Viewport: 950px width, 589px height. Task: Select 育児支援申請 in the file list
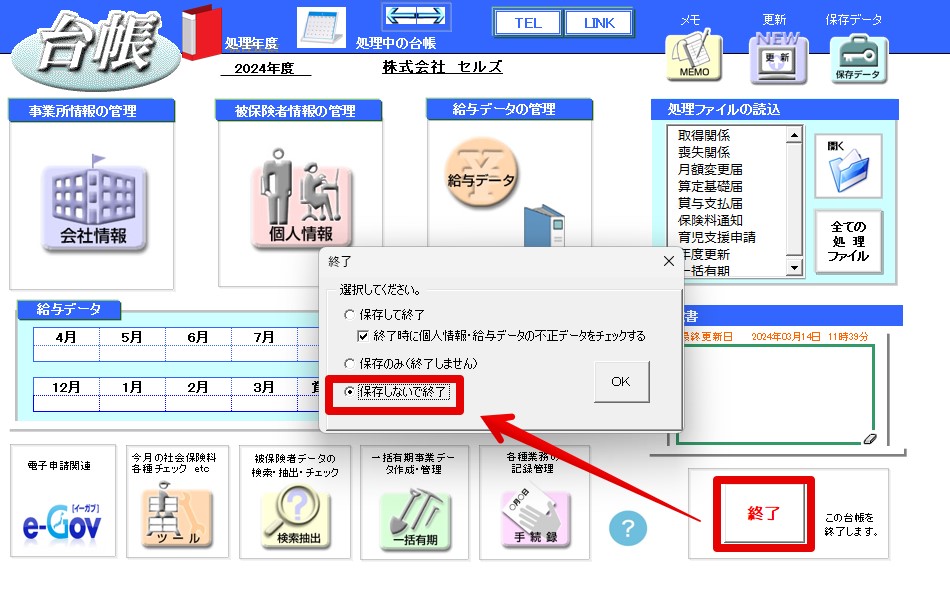pos(717,237)
